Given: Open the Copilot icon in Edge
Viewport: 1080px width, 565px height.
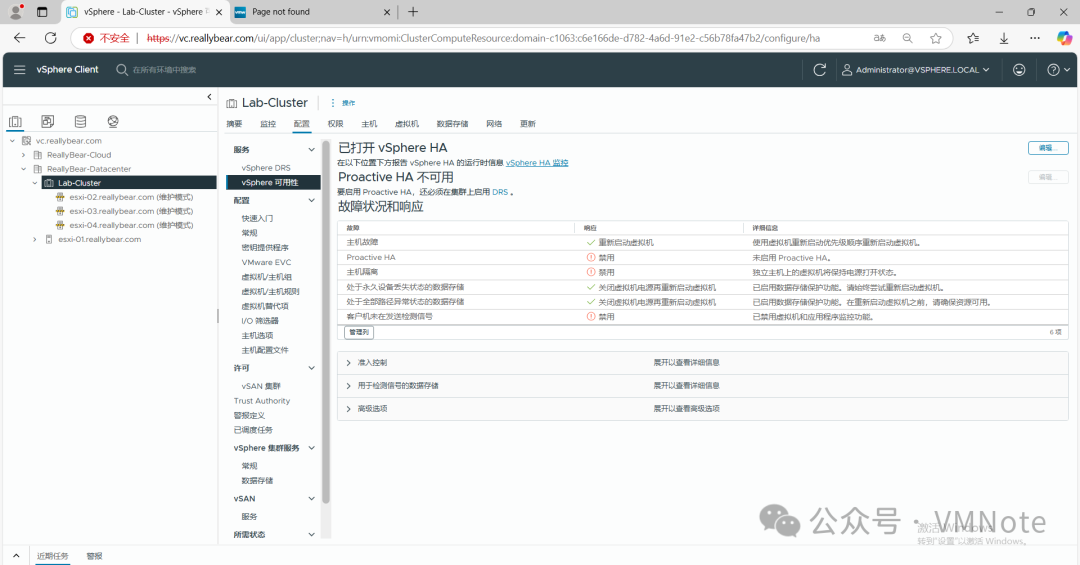Looking at the screenshot, I should (x=1064, y=39).
